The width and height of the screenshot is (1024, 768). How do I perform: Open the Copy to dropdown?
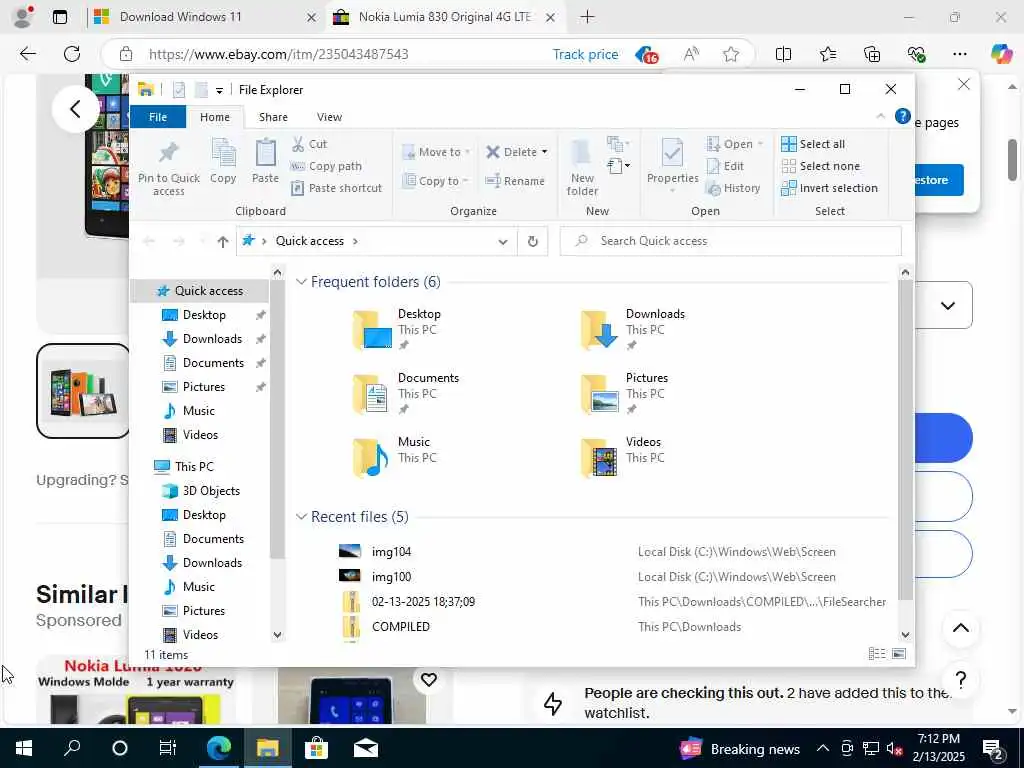tap(436, 181)
